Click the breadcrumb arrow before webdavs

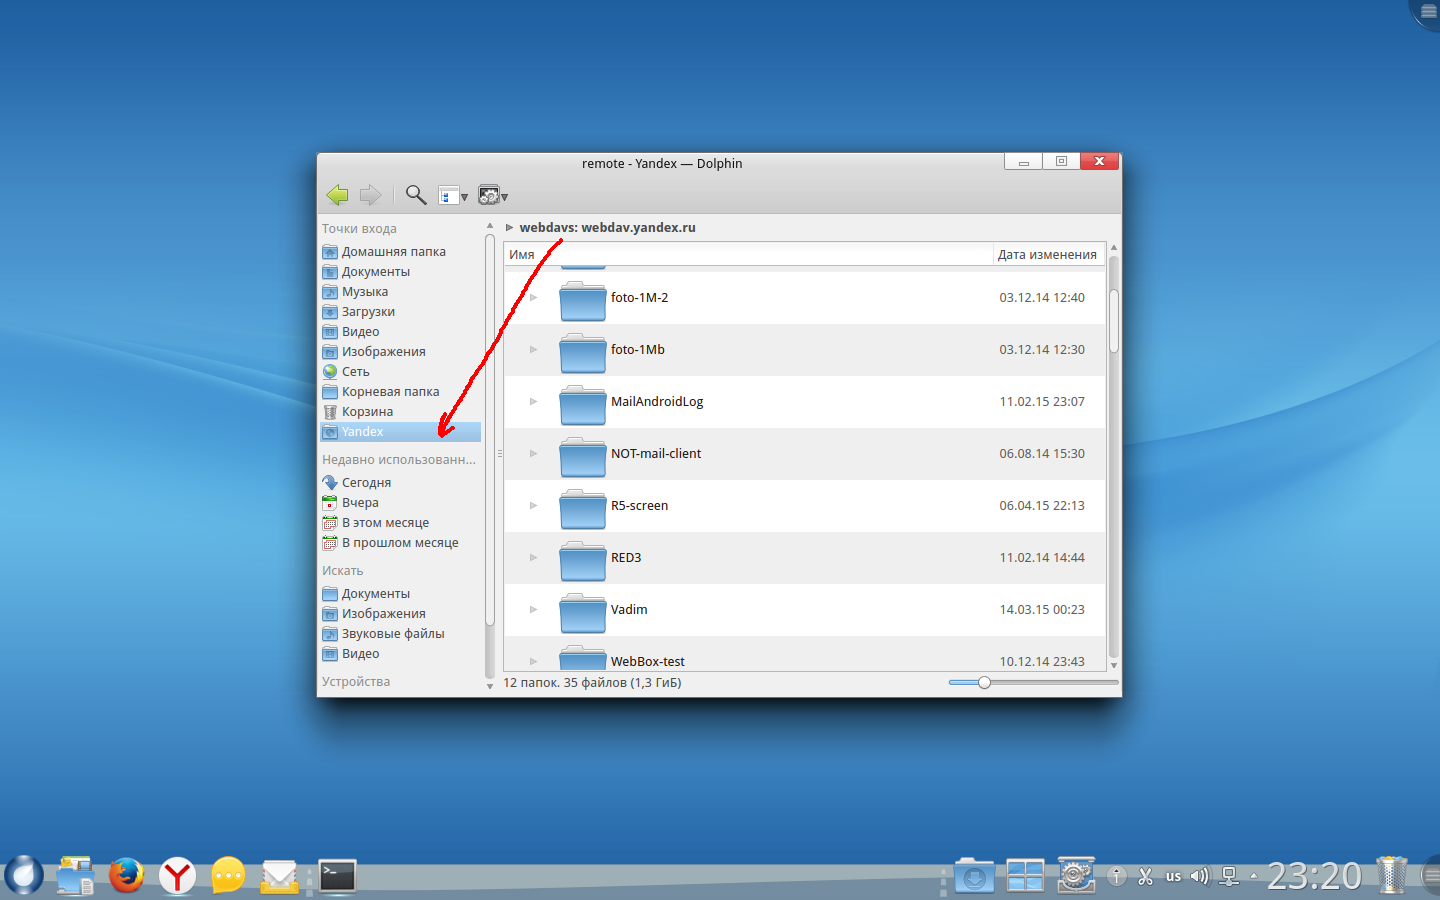[x=509, y=228]
